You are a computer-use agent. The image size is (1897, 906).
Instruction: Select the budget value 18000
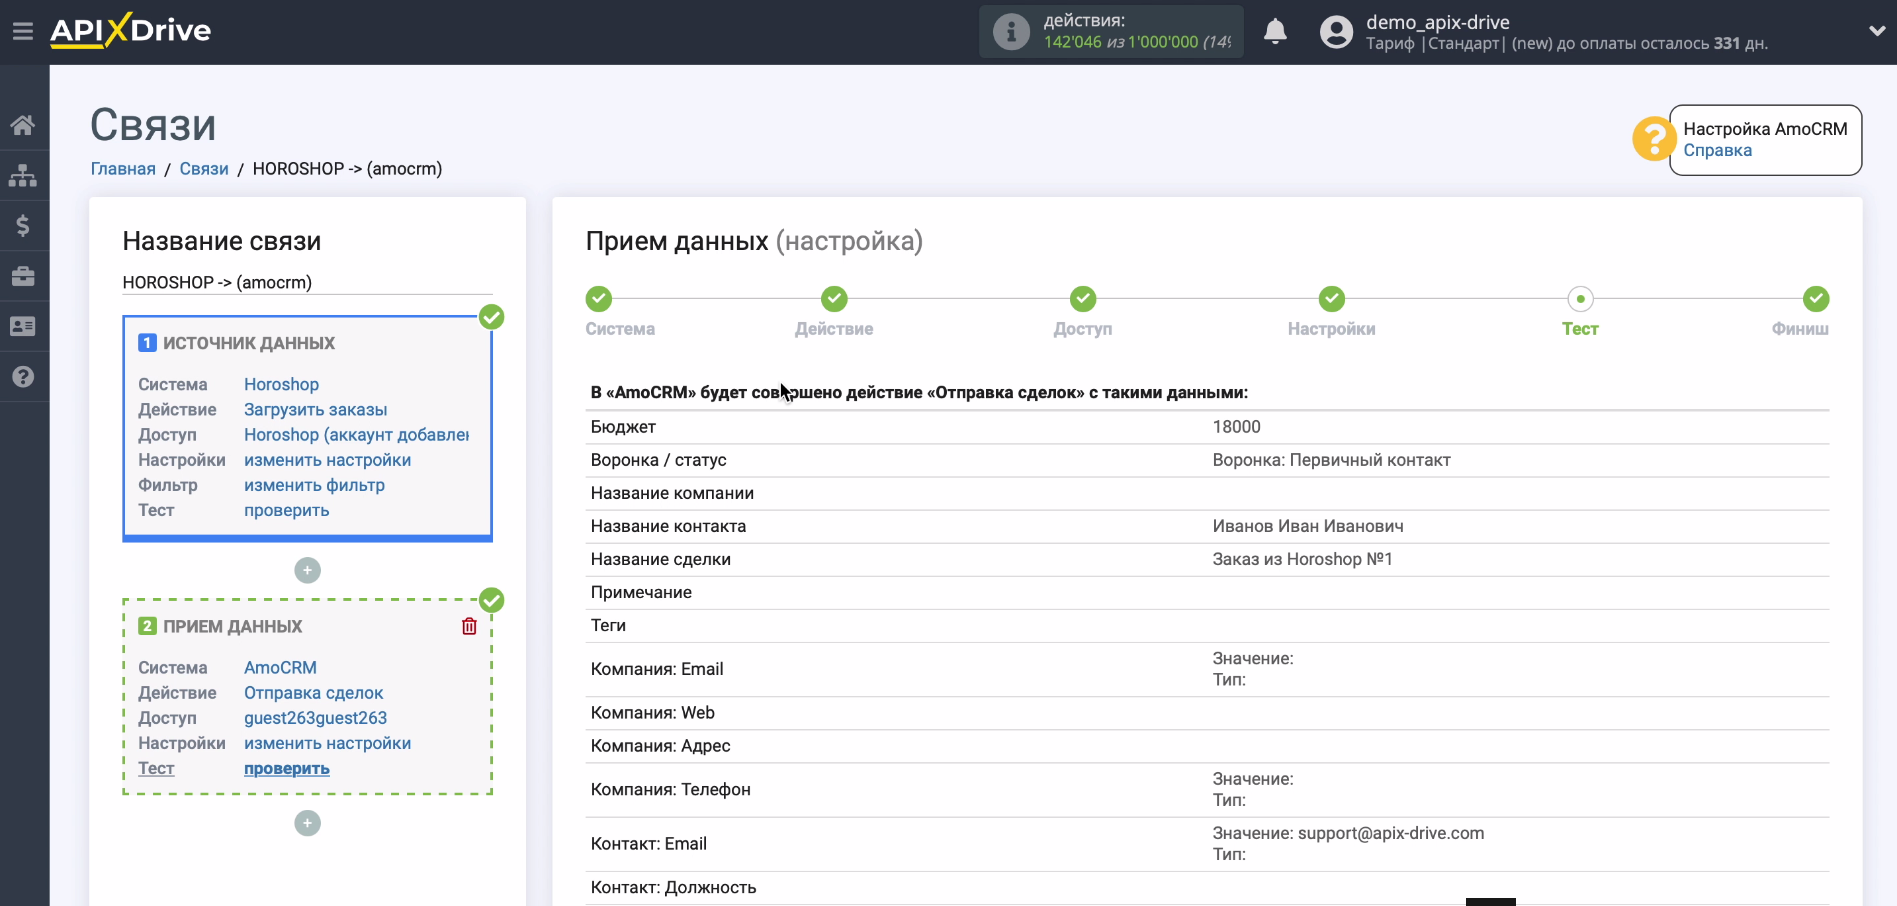coord(1236,427)
